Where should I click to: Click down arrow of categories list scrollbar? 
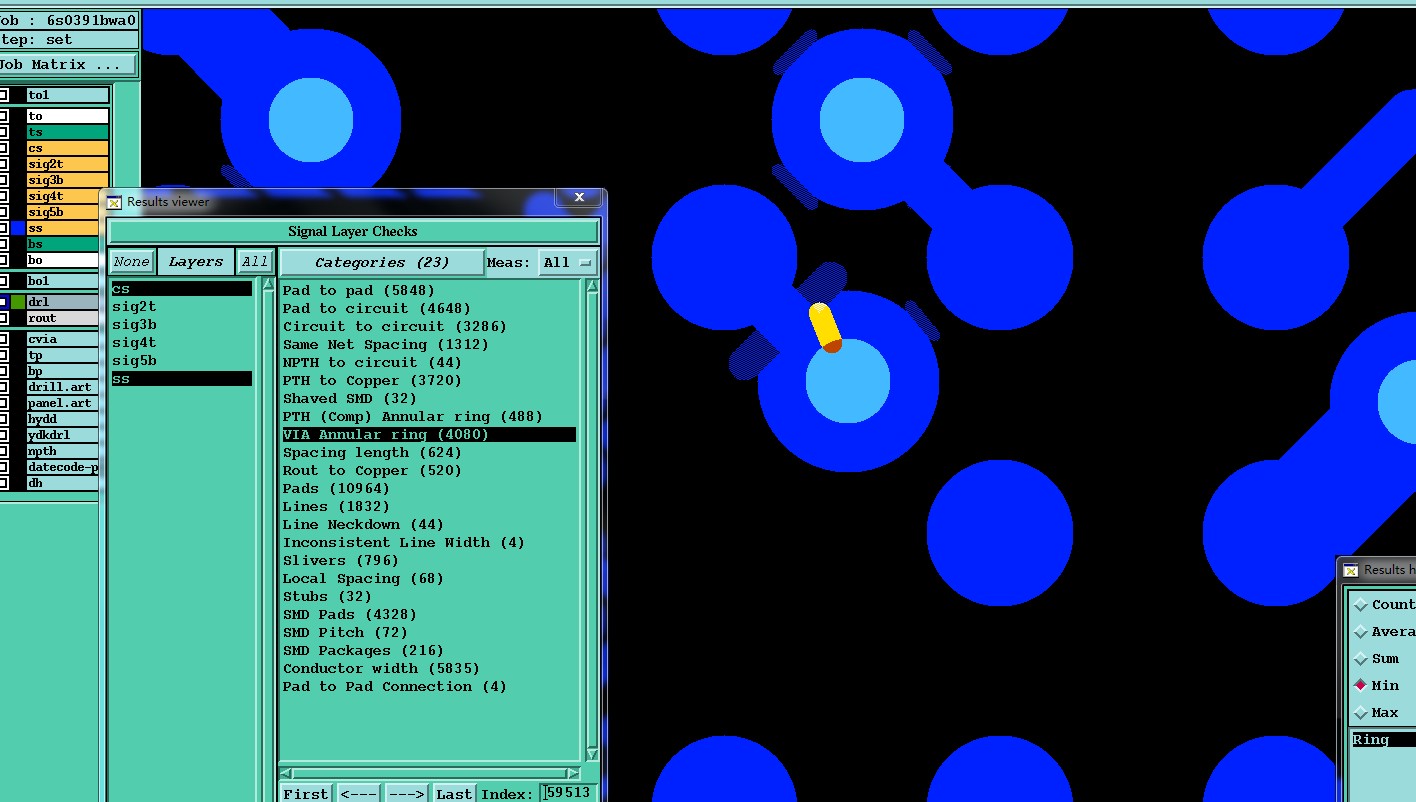pos(591,754)
